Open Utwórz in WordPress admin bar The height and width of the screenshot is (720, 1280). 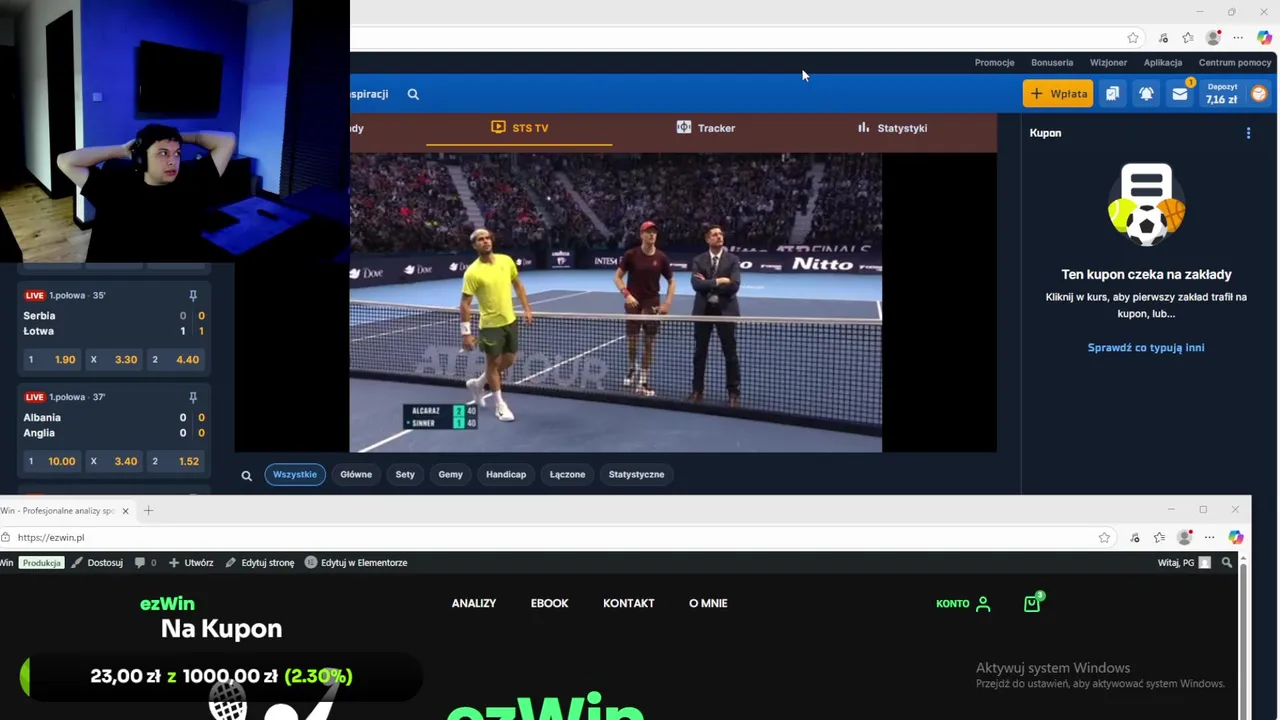click(x=191, y=563)
